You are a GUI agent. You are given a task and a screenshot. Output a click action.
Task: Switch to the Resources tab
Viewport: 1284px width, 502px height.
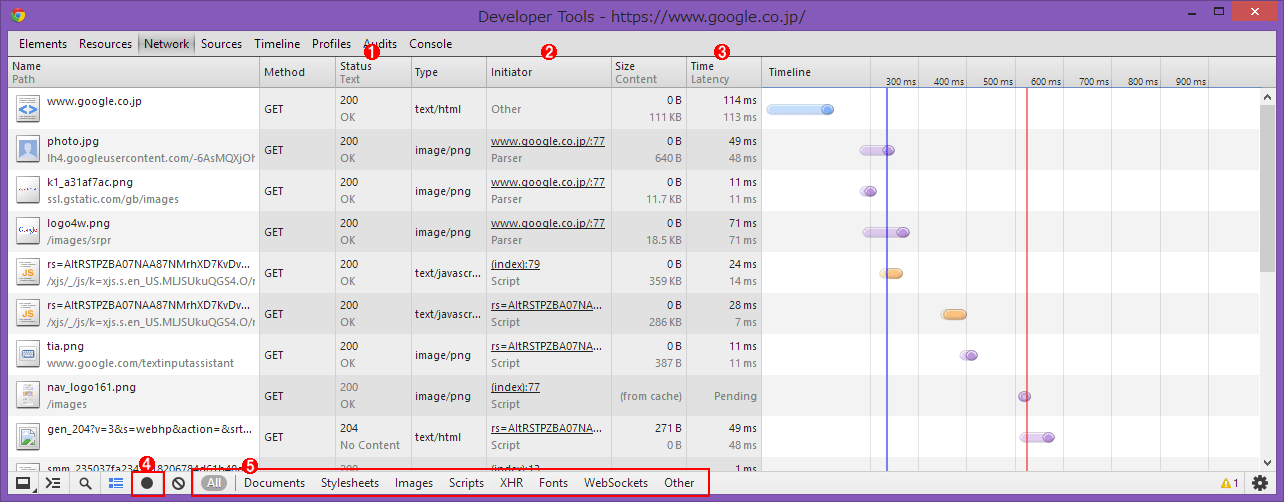pyautogui.click(x=106, y=44)
